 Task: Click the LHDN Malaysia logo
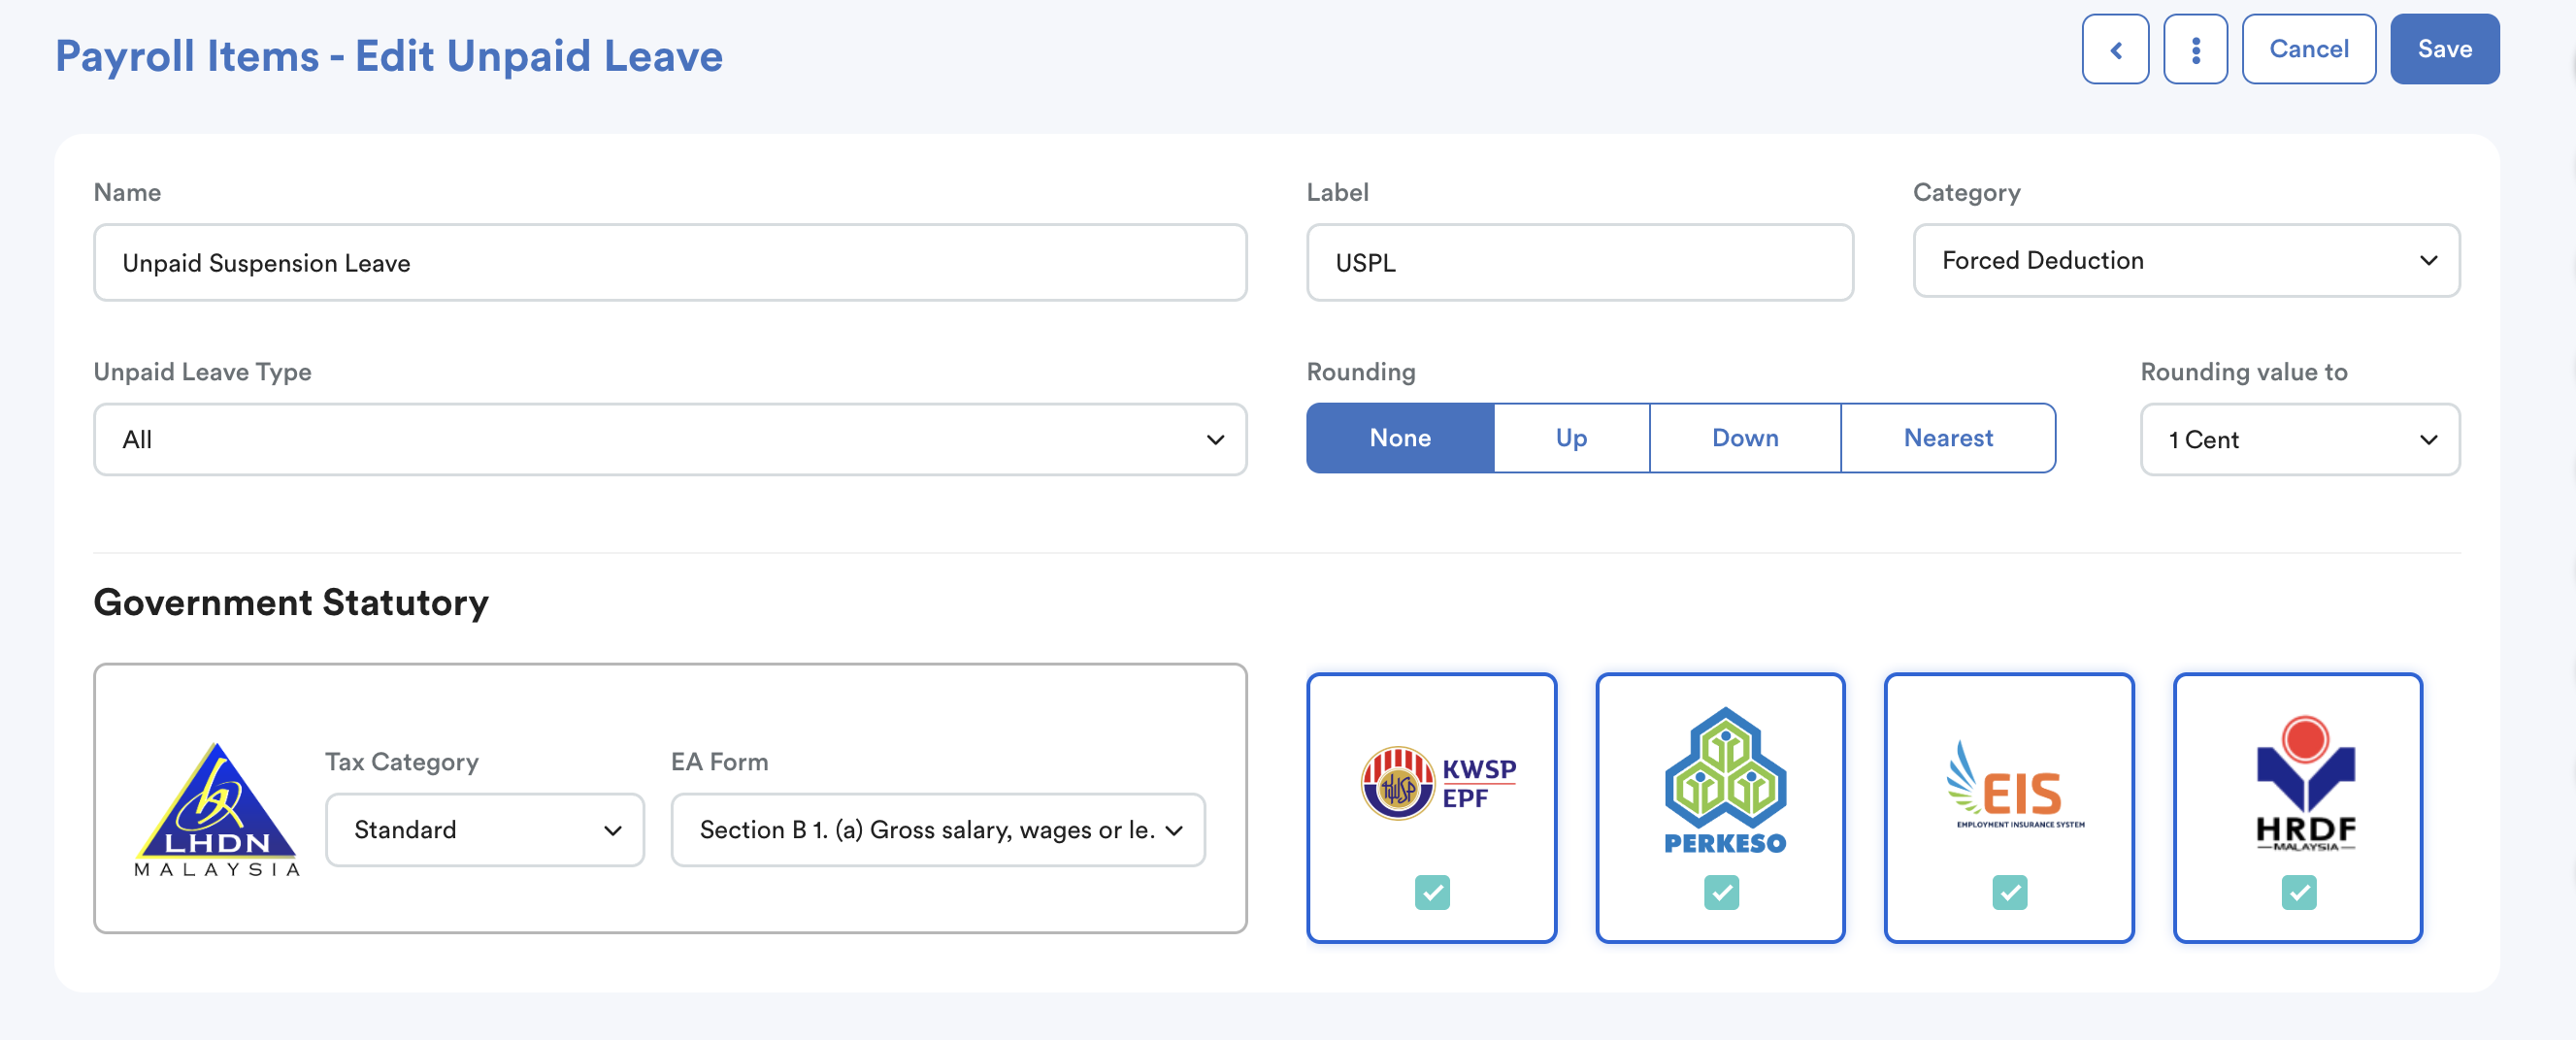coord(217,808)
